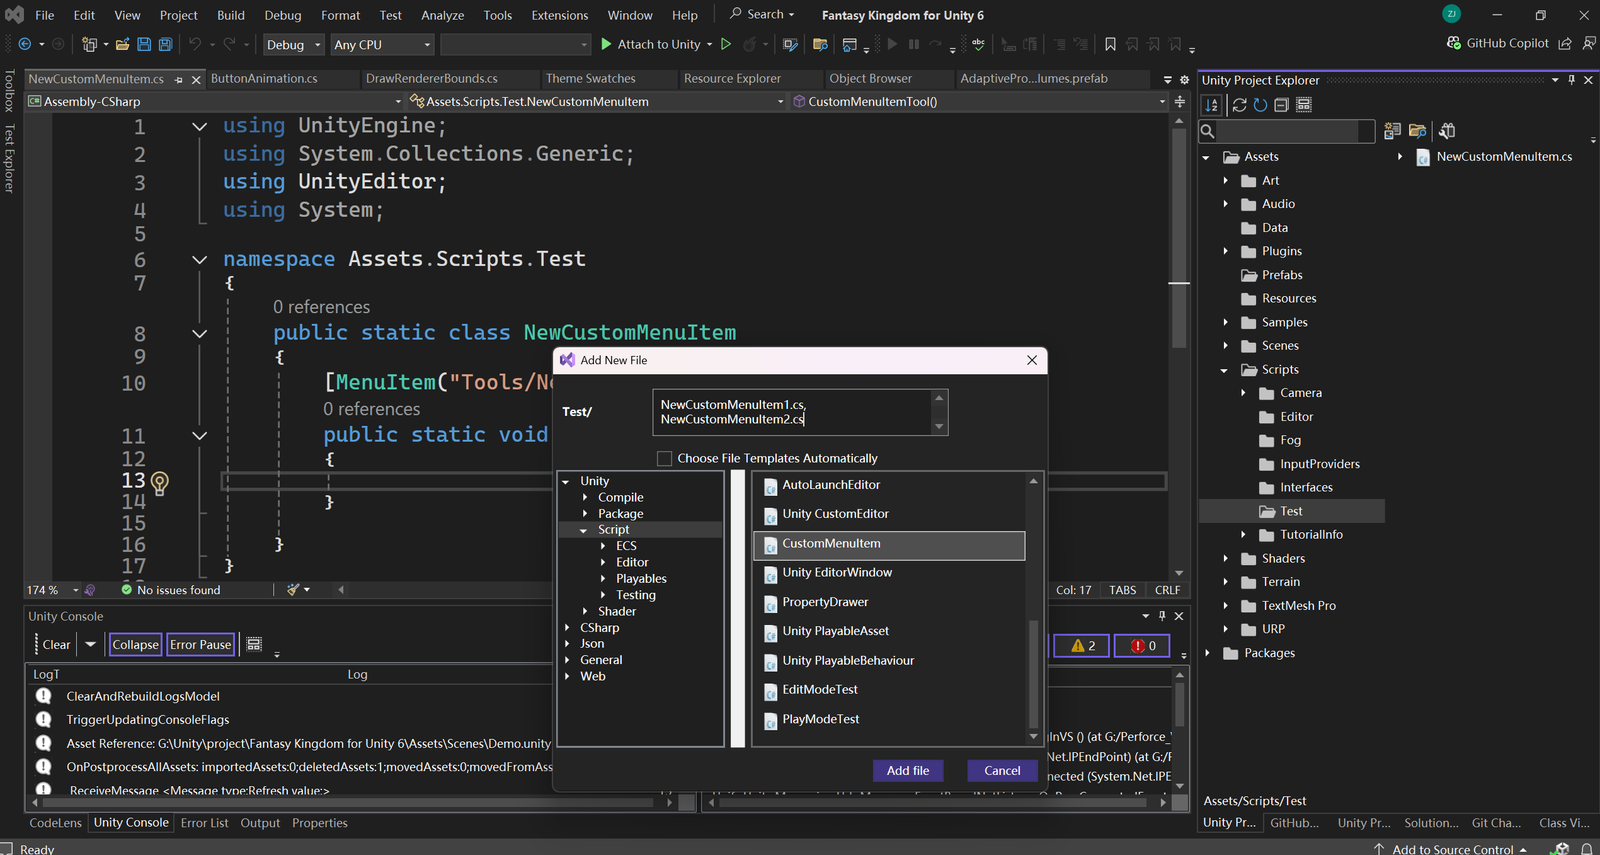The width and height of the screenshot is (1600, 855).
Task: Select the Unity EditorWindow template
Action: tap(837, 573)
